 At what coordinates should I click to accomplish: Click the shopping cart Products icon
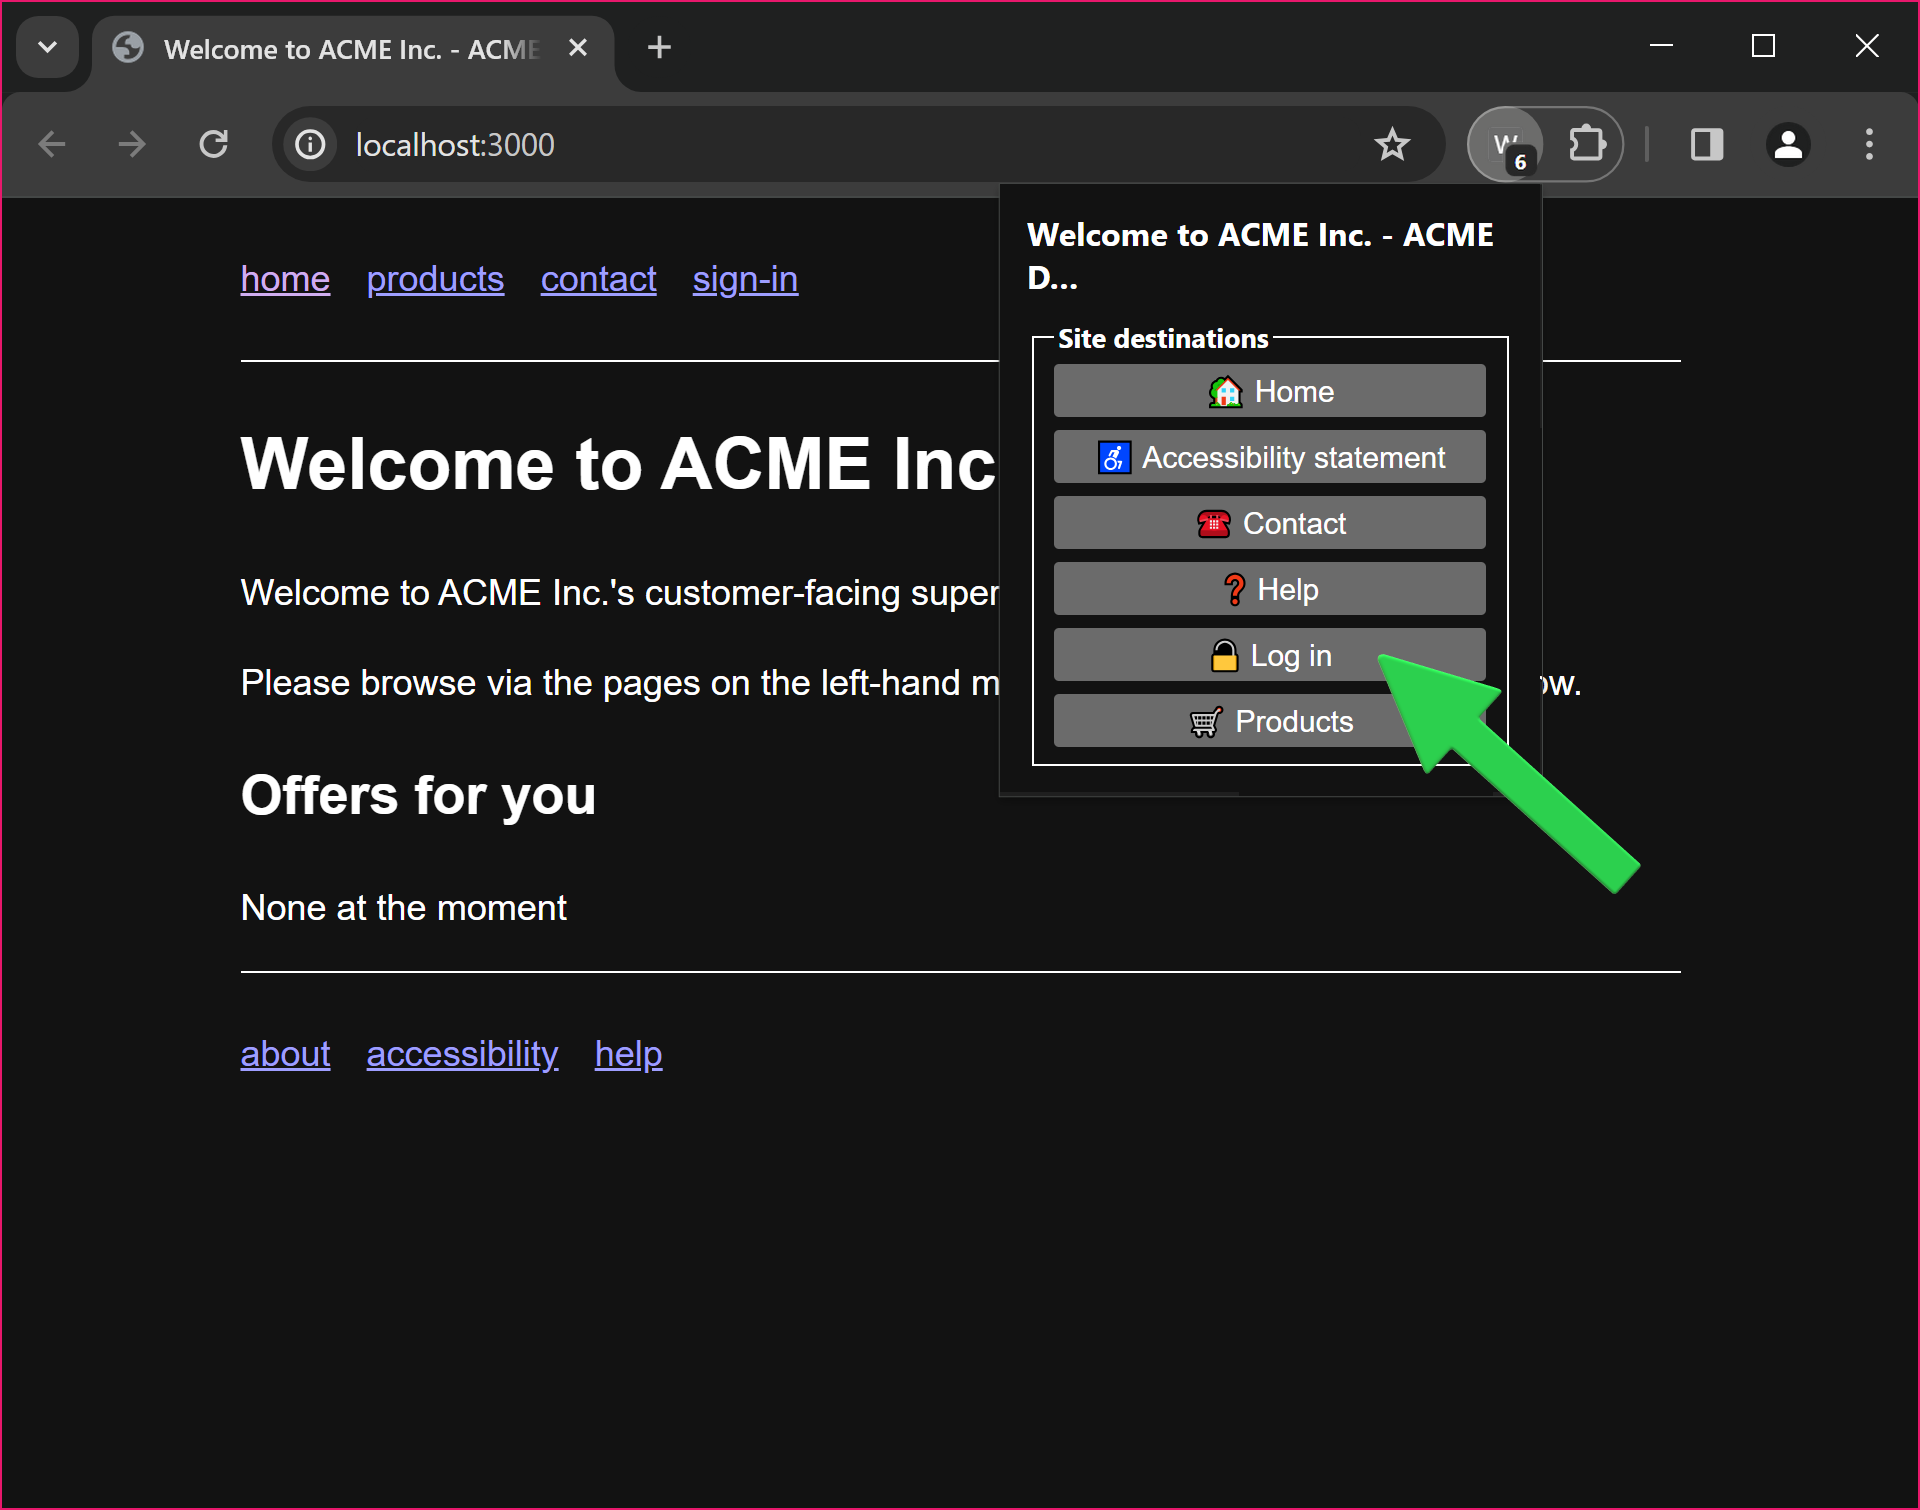[x=1205, y=721]
